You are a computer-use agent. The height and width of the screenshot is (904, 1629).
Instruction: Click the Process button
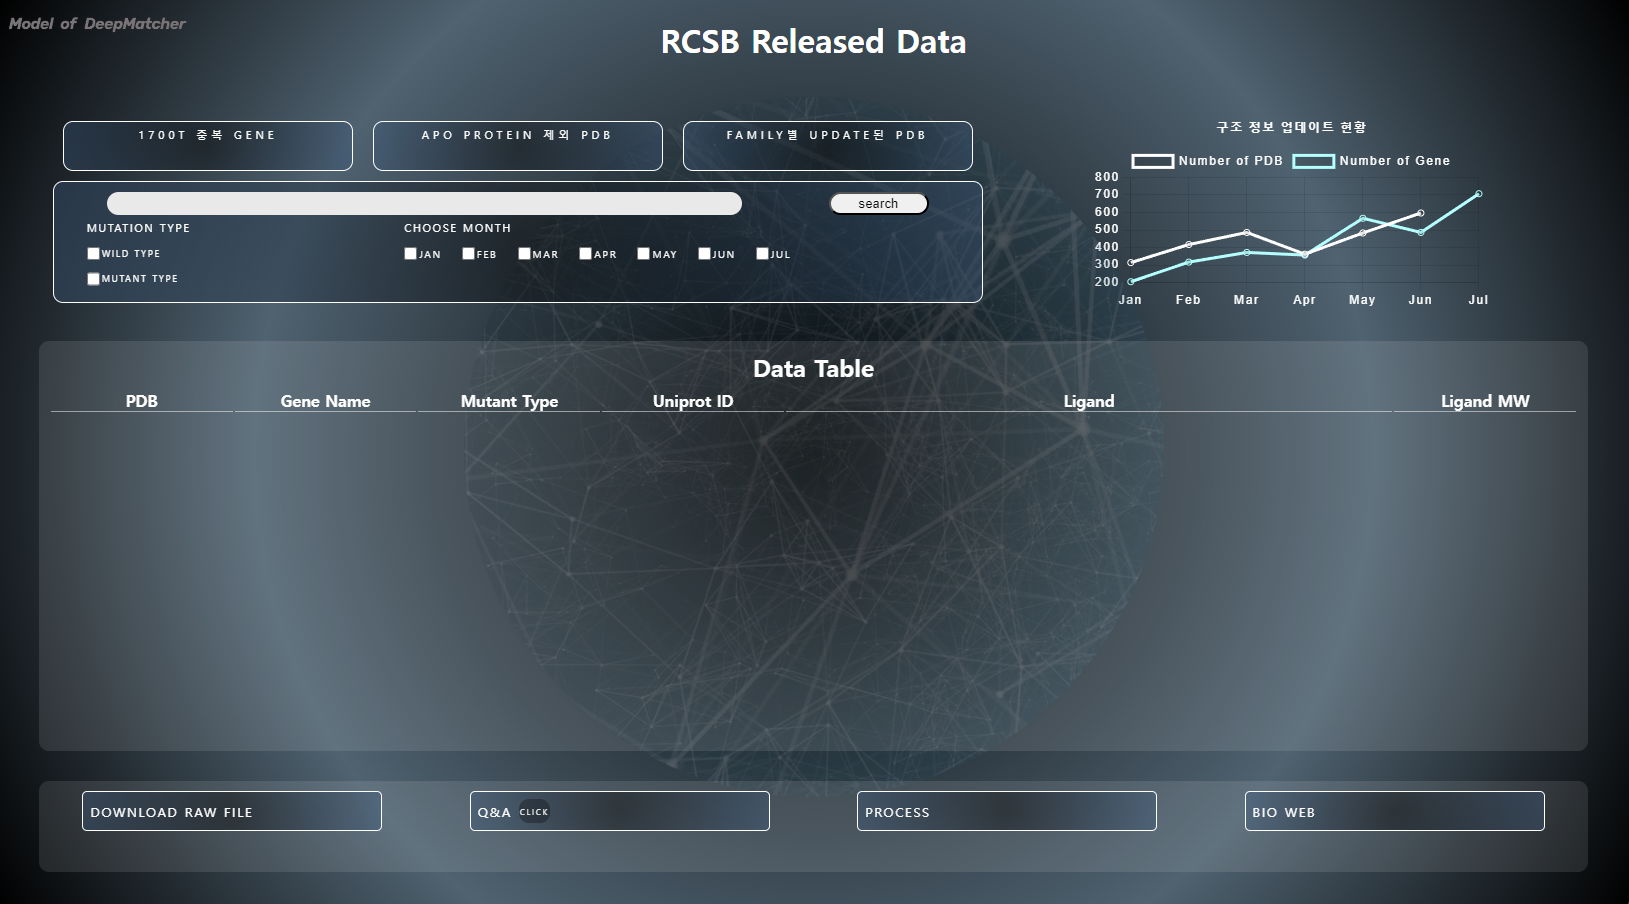(x=1006, y=811)
